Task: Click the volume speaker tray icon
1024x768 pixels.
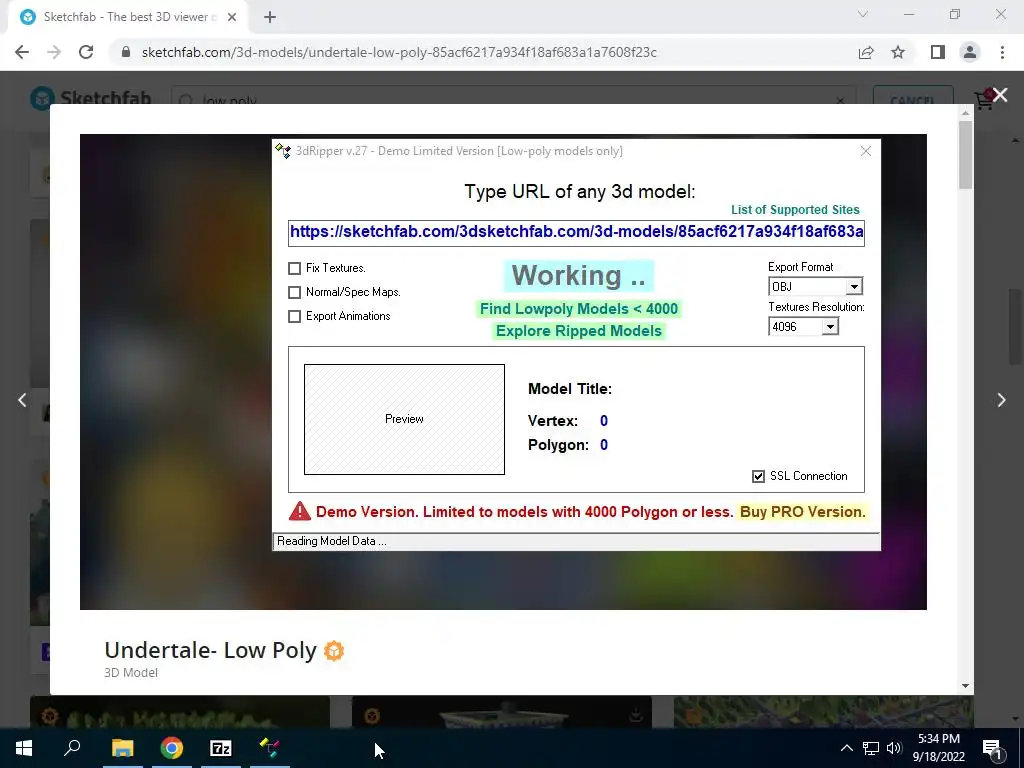Action: [894, 748]
